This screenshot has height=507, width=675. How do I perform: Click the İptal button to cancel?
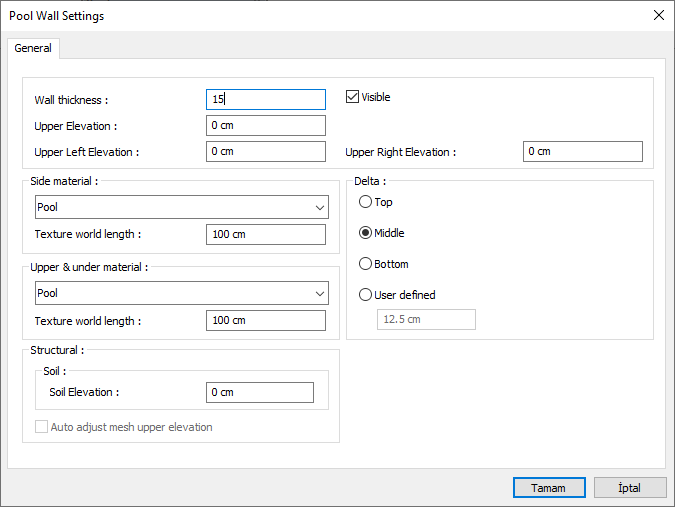(x=630, y=488)
